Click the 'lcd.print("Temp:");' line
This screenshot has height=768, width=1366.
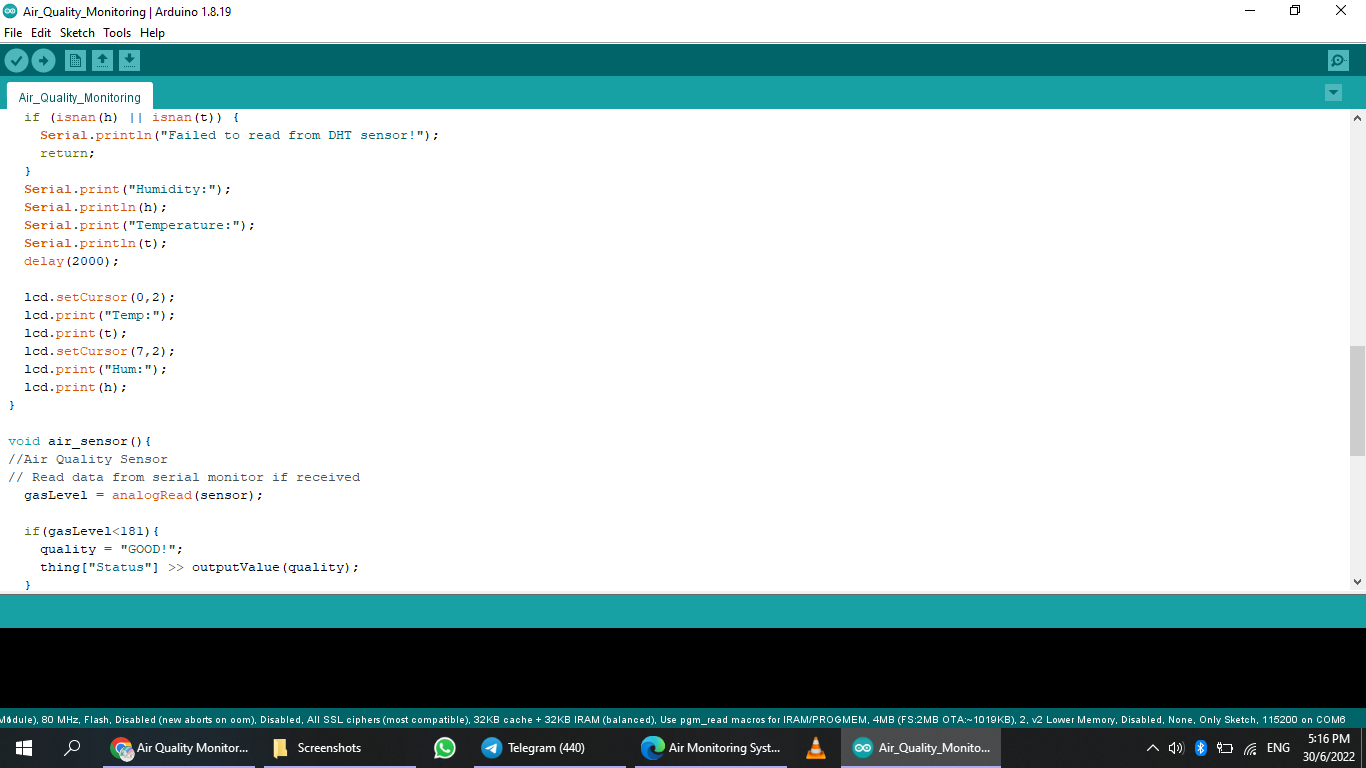(100, 315)
